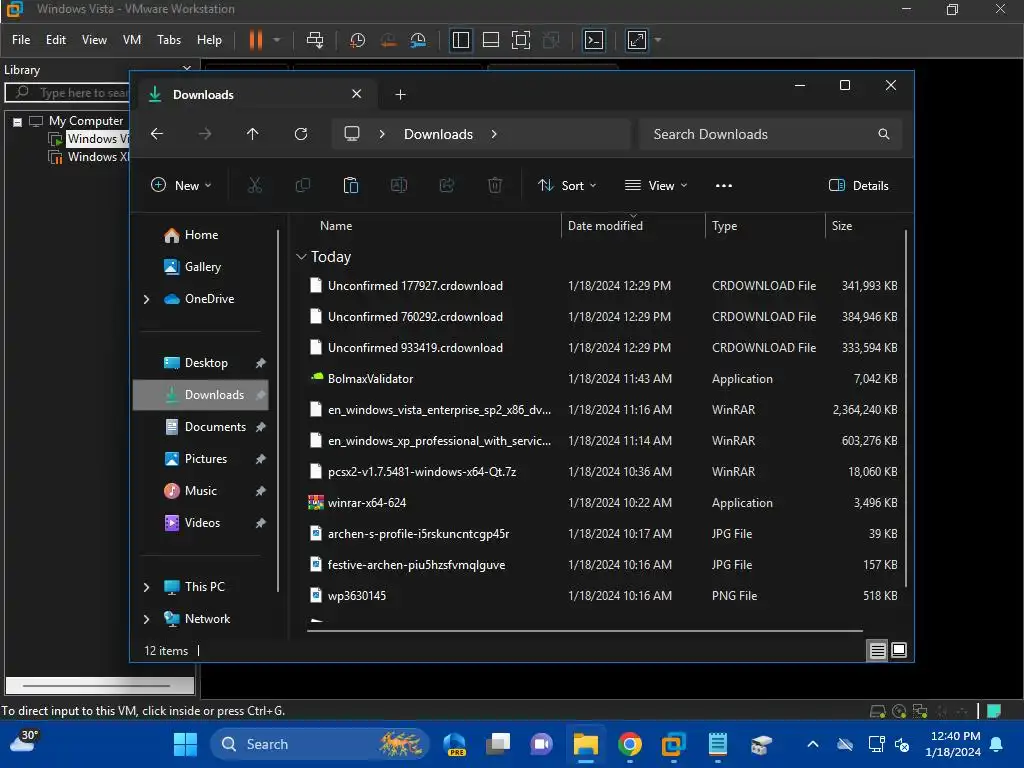
Task: Add a new Explorer tab
Action: [x=400, y=95]
